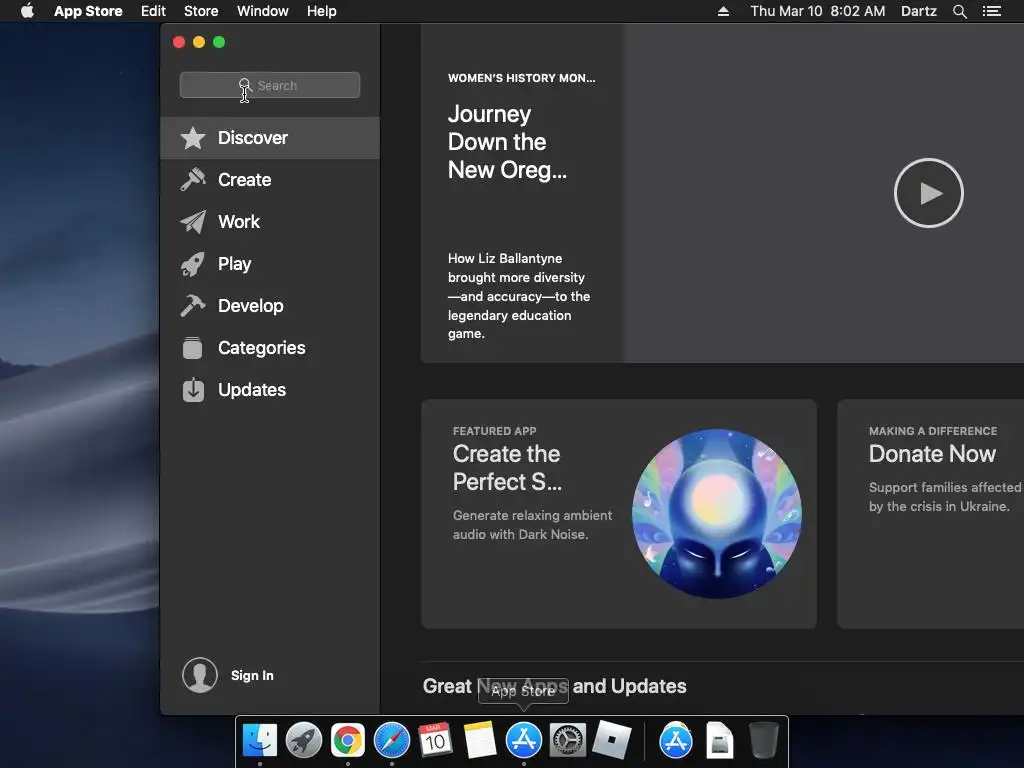Open the Create the Perfect S... featured card
This screenshot has width=1024, height=768.
618,514
